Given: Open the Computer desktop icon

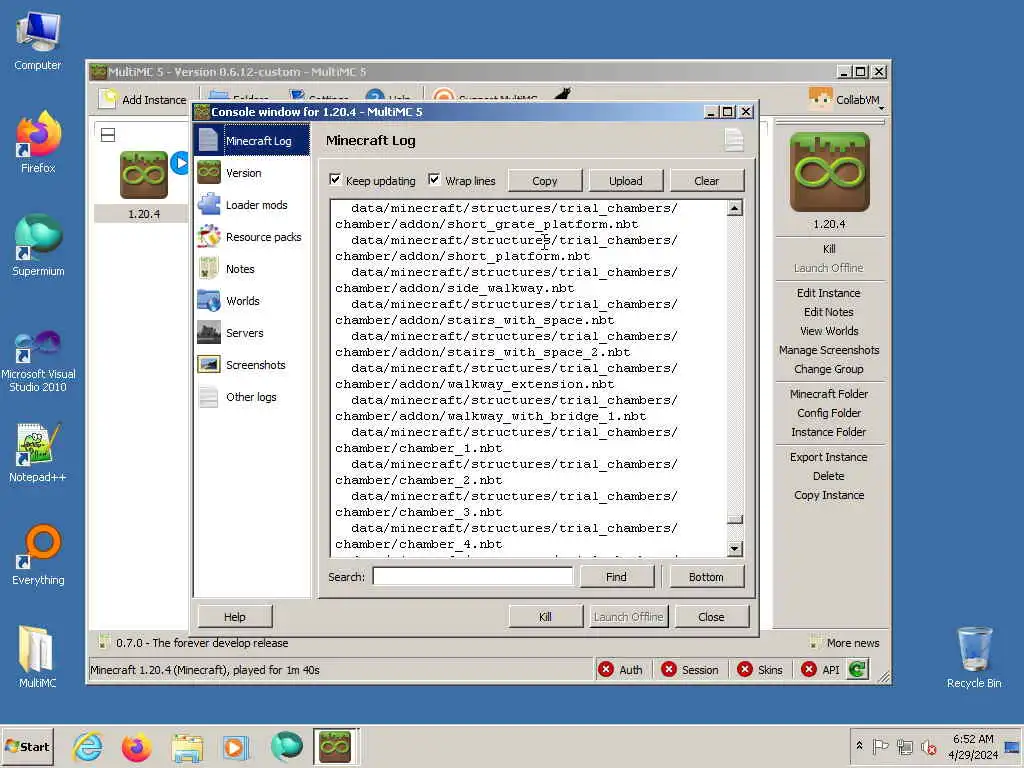Looking at the screenshot, I should [x=38, y=40].
